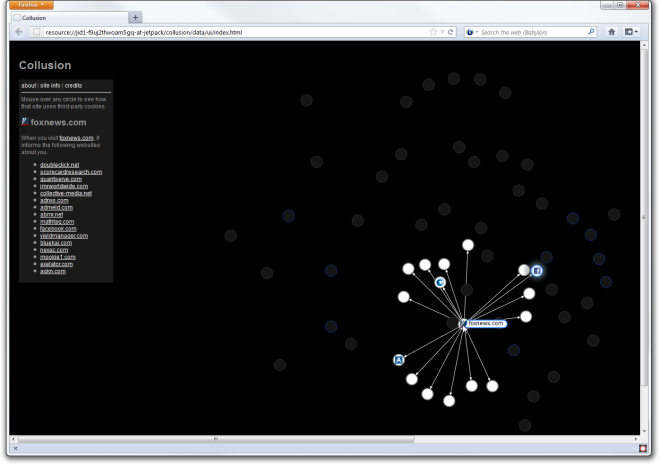660x465 pixels.
Task: Open nexac.com in the tracker list
Action: [x=53, y=250]
